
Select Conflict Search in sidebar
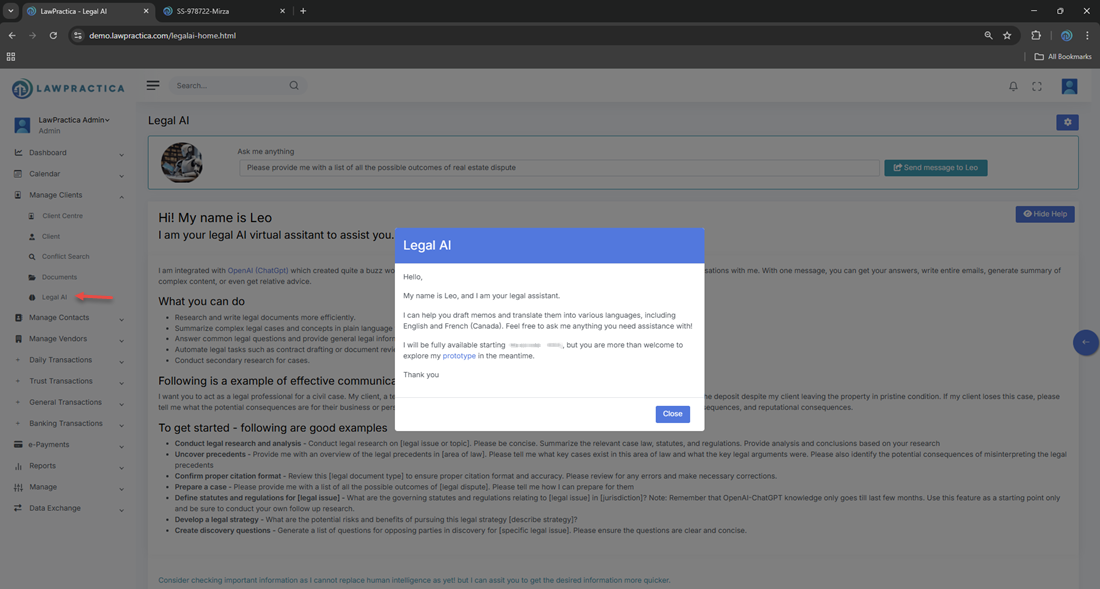click(x=65, y=257)
